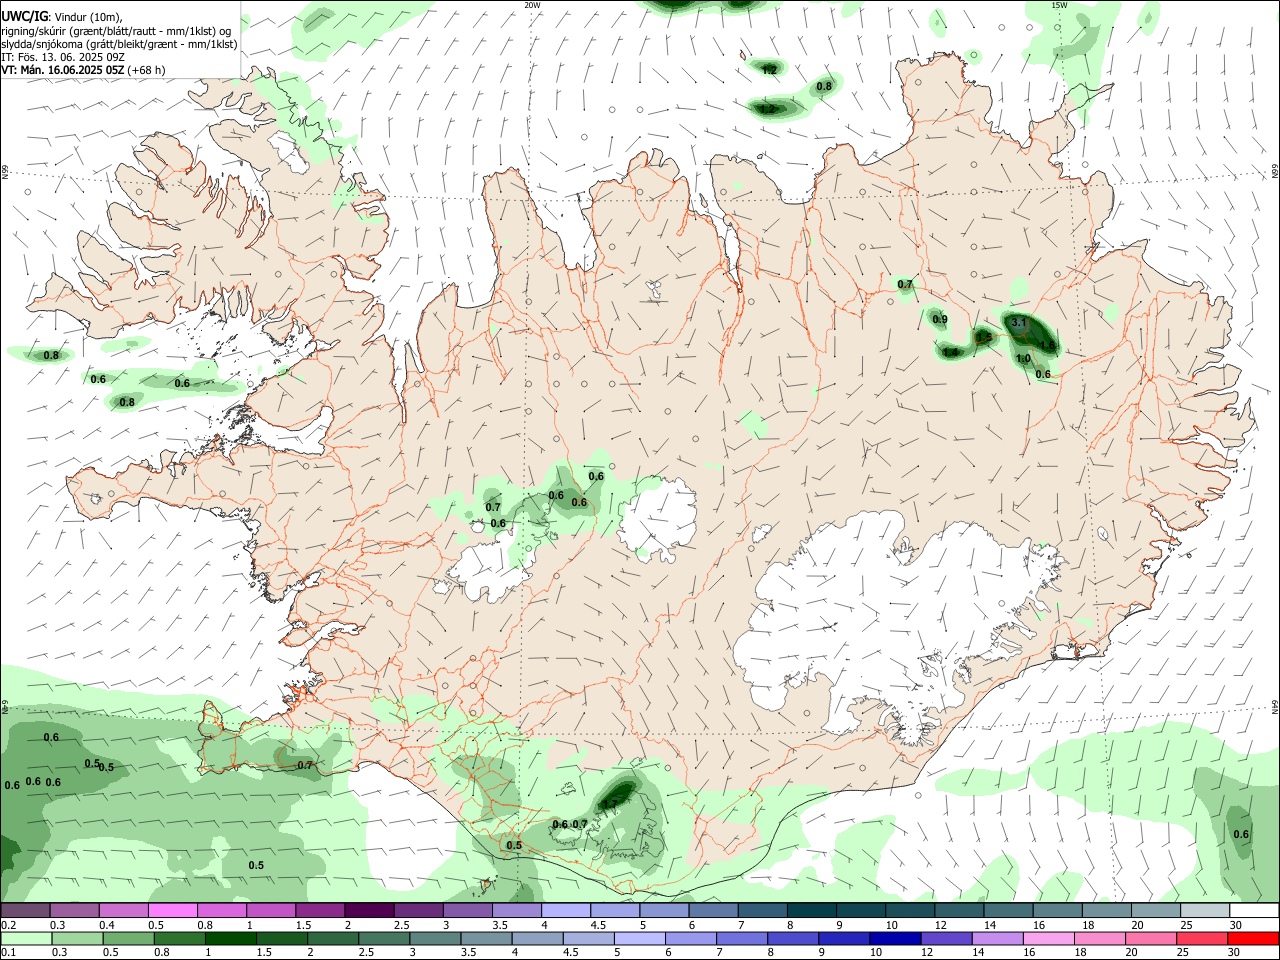Pick the light purple 14 swatch in lower legend row
Screen dimensions: 1280x960
[997, 938]
